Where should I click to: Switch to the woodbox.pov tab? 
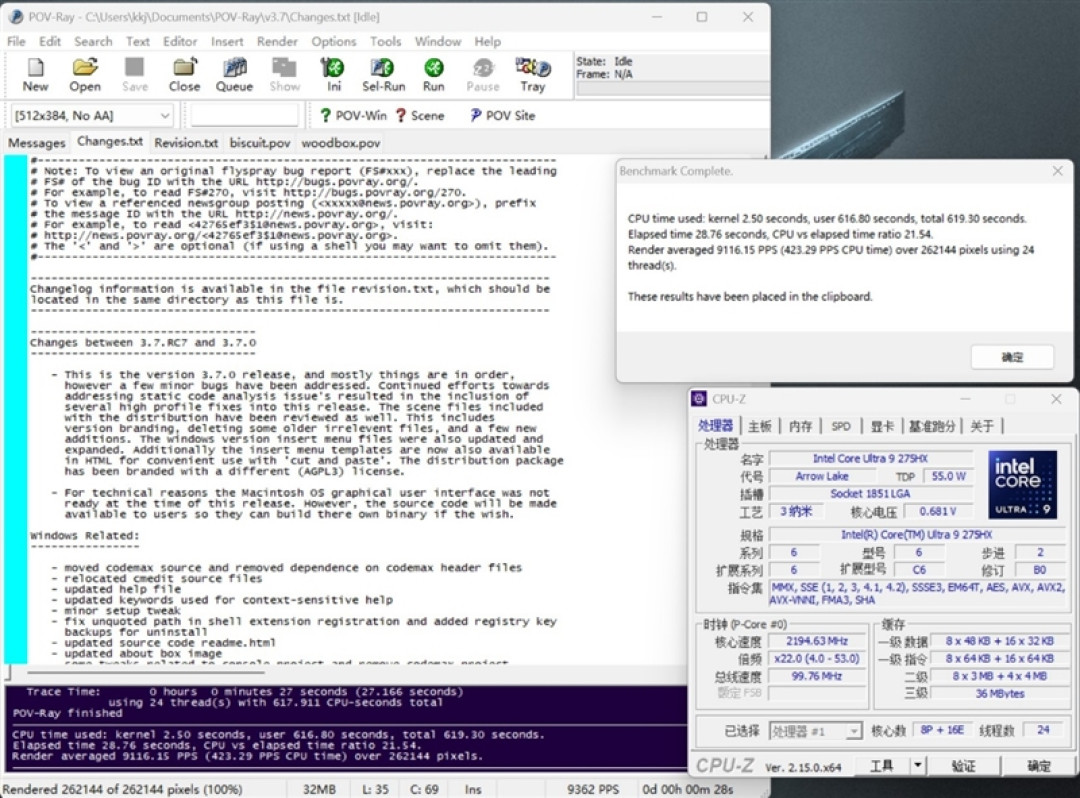click(340, 143)
